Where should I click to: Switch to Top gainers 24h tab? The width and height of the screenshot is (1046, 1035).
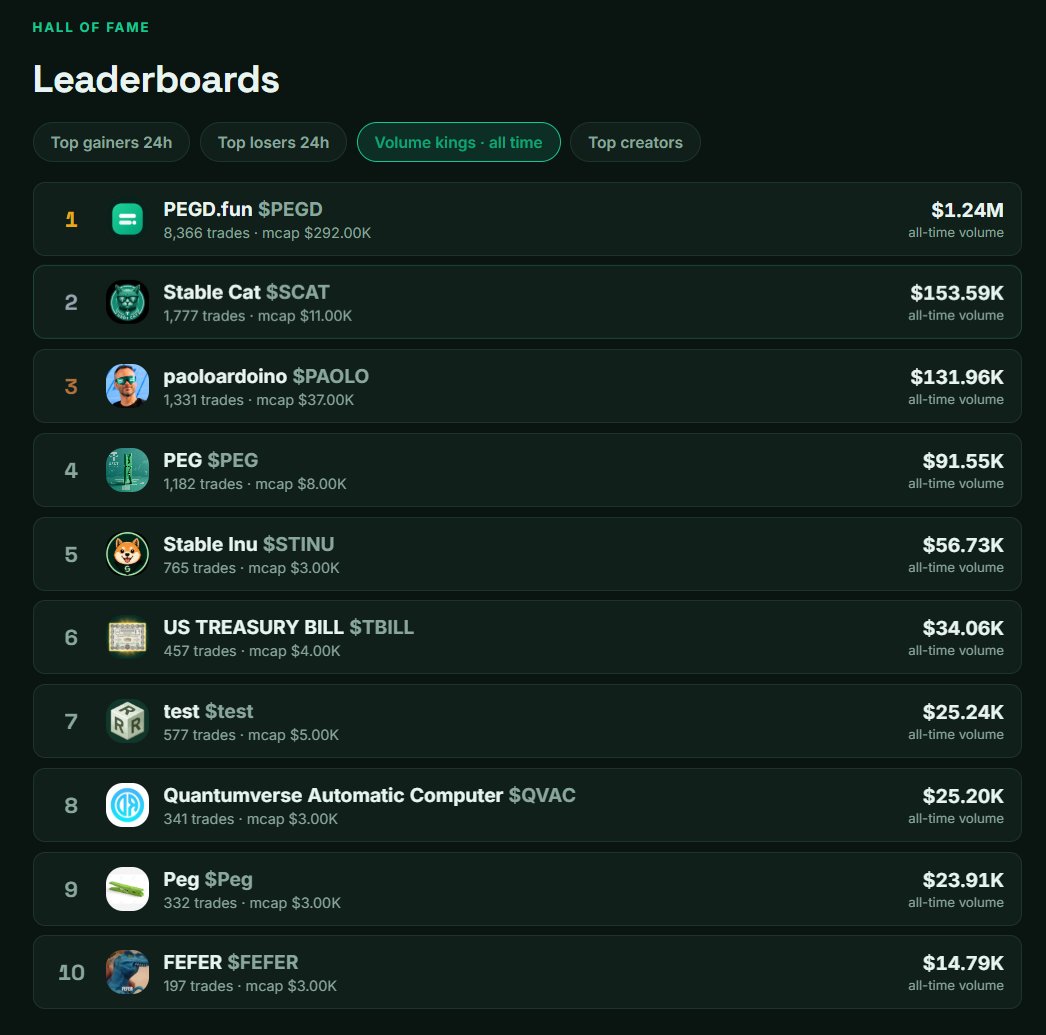click(x=111, y=142)
